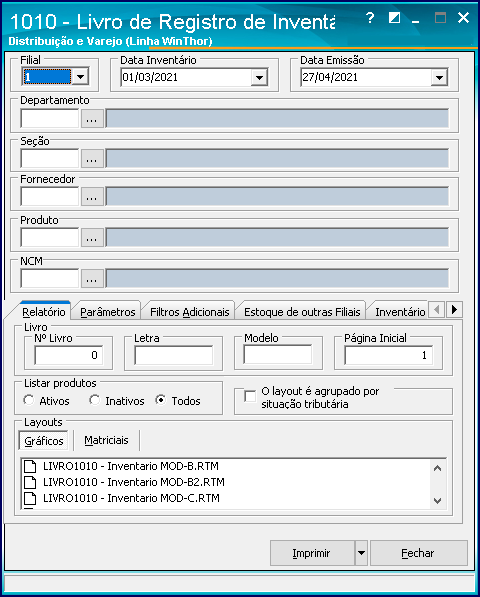
Task: Select the LIVRO1010 Inventario MOD-B2.RTM file icon
Action: [30, 482]
